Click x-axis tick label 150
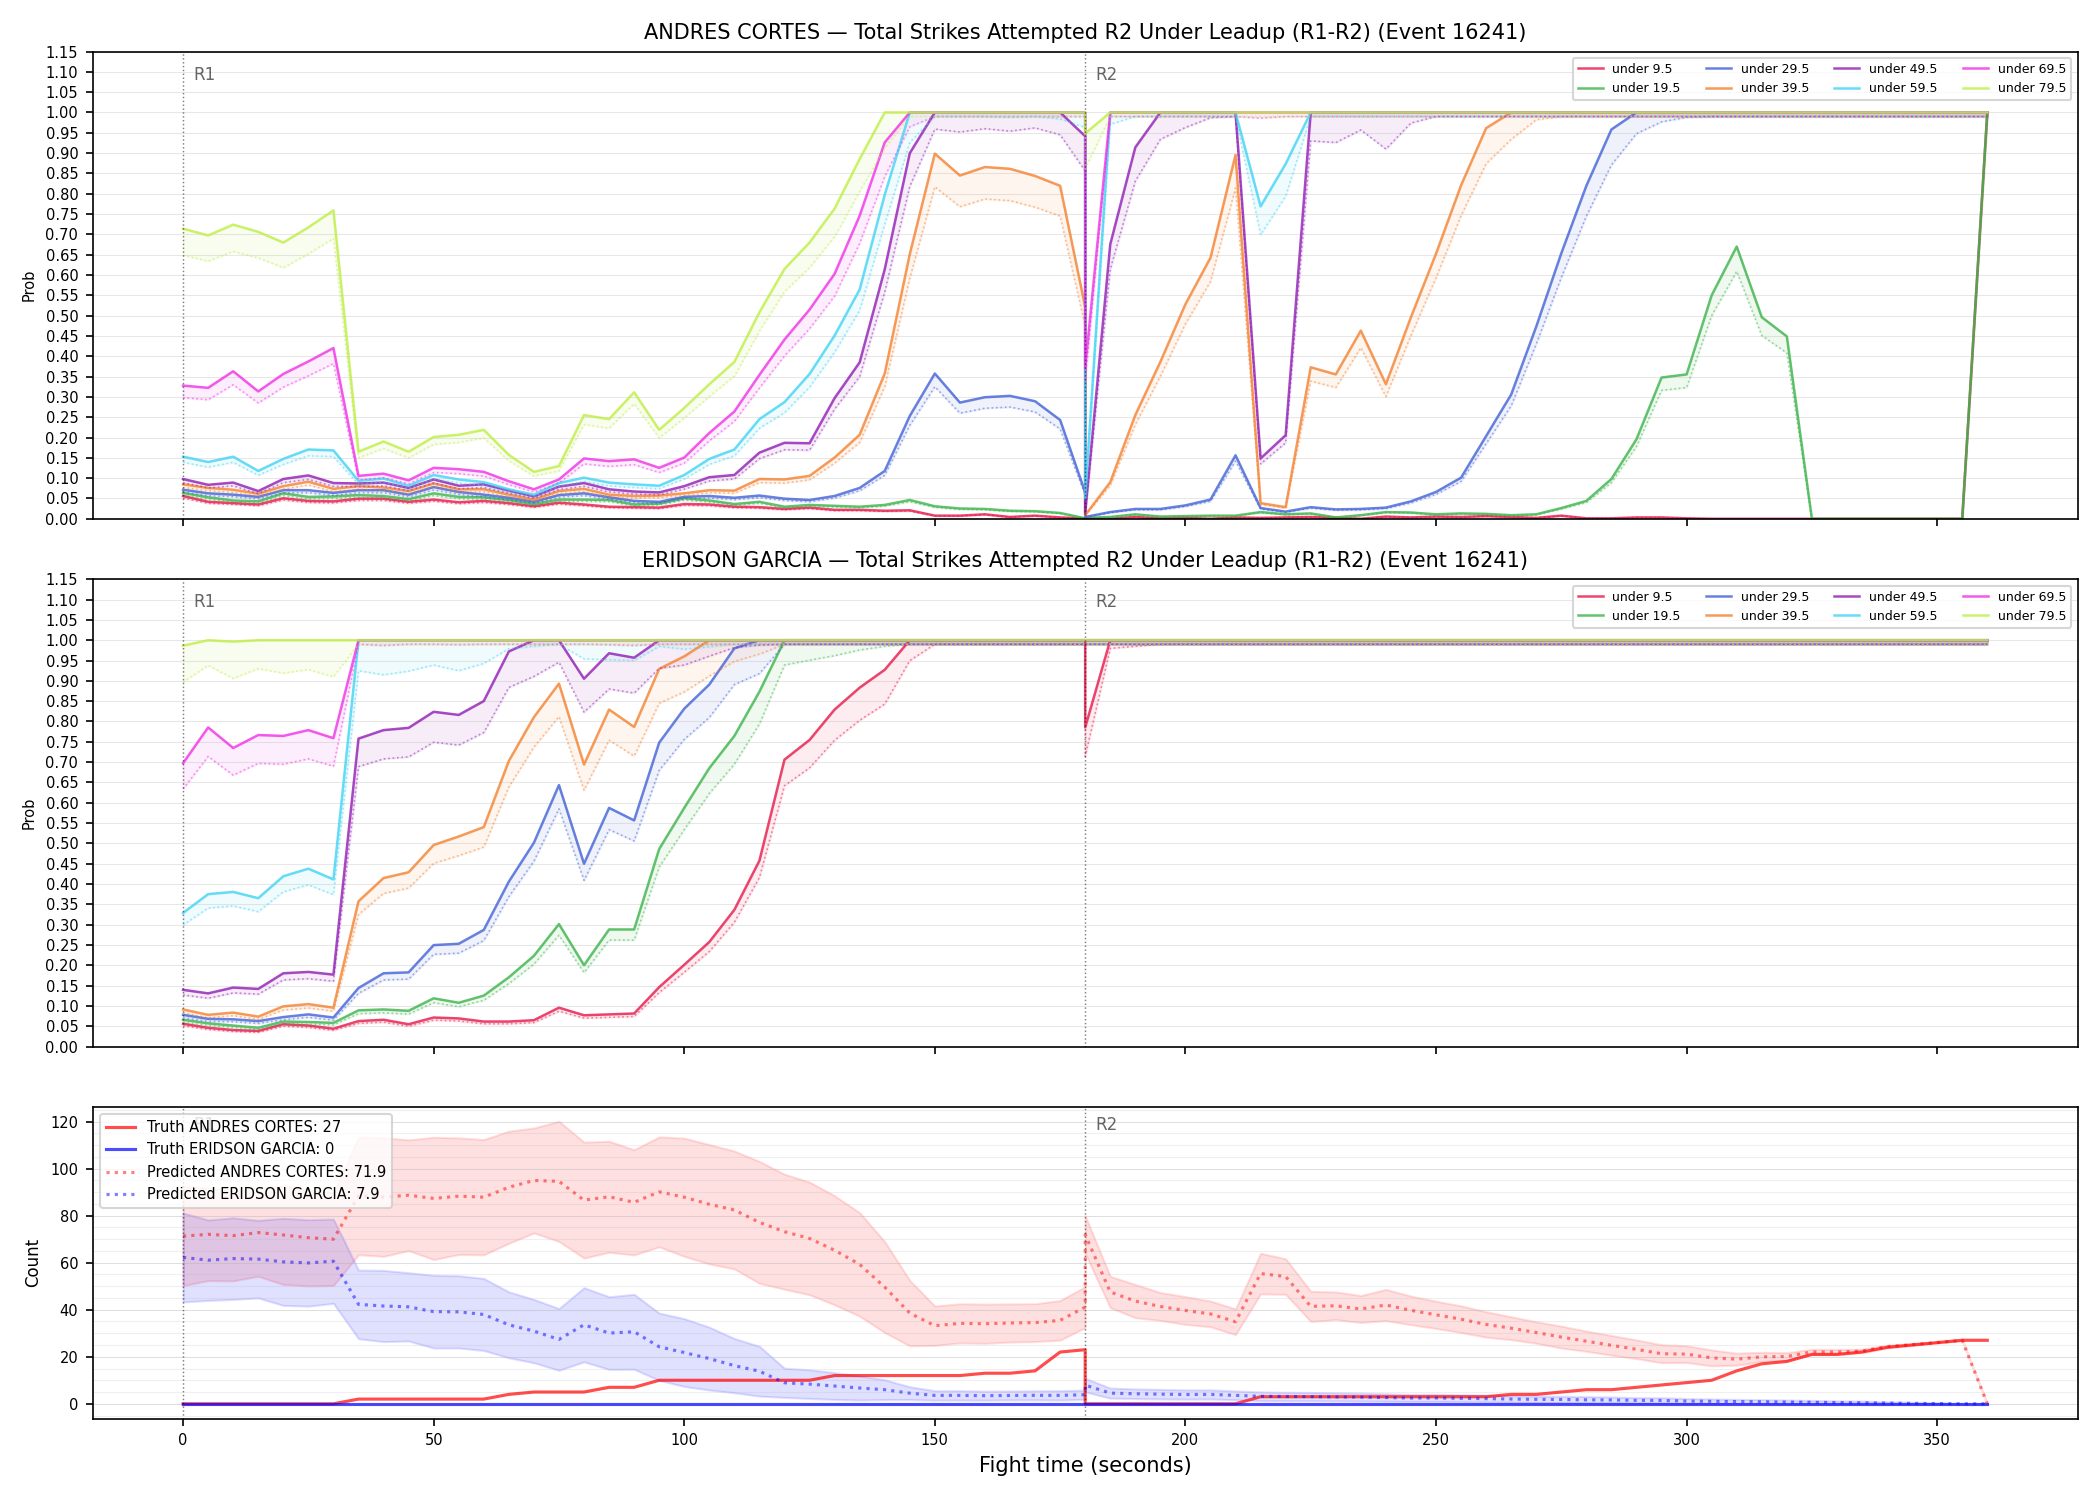2100x1500 pixels. pos(935,1440)
